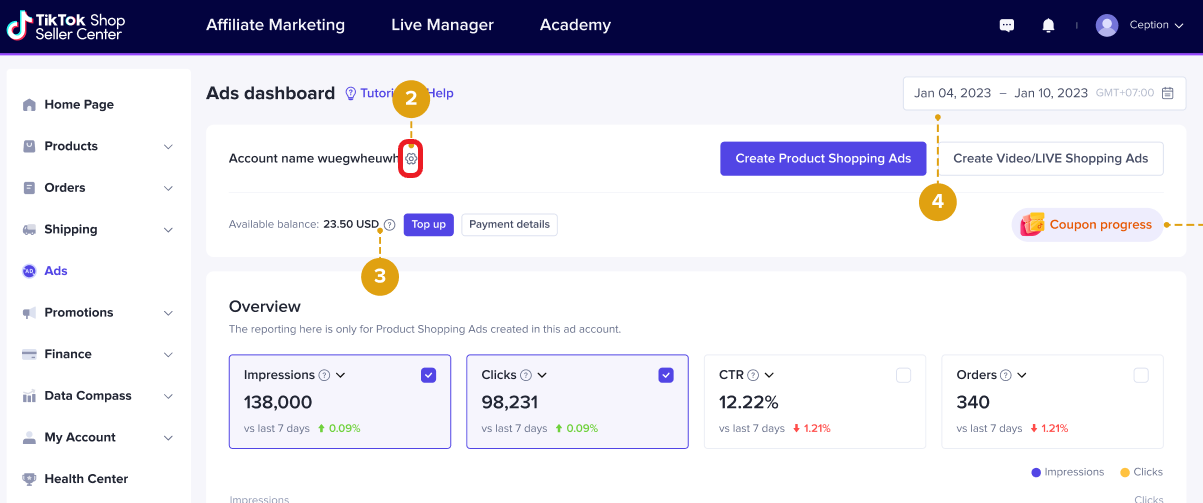Click the TikTok Shop Seller Center logo
Image resolution: width=1203 pixels, height=503 pixels.
[65, 26]
